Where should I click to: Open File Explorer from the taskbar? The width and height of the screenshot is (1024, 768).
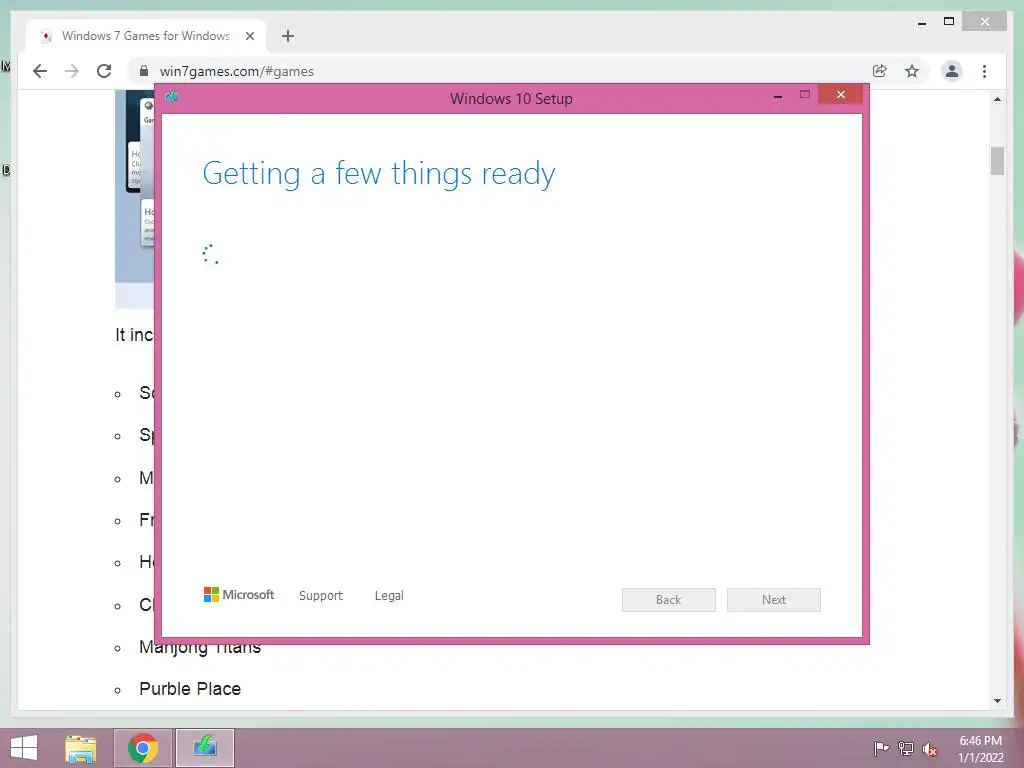pyautogui.click(x=81, y=748)
